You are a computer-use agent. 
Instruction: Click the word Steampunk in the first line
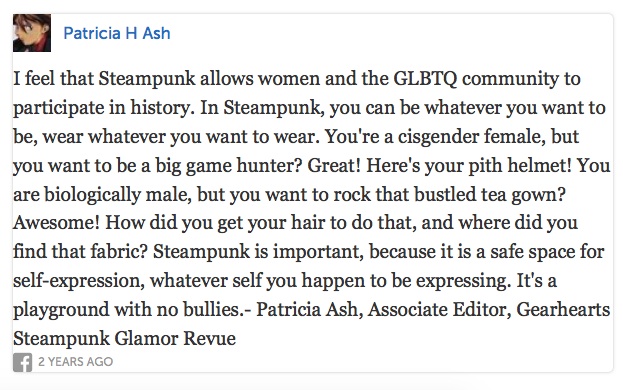coord(147,79)
